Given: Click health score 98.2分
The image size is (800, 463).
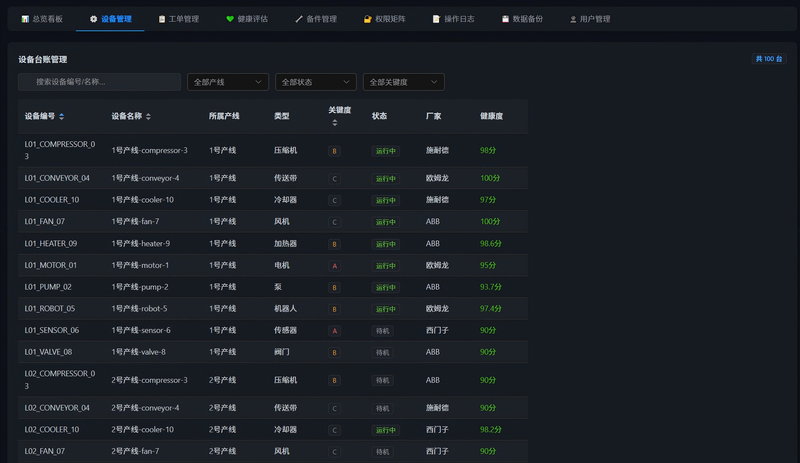Looking at the screenshot, I should 491,429.
